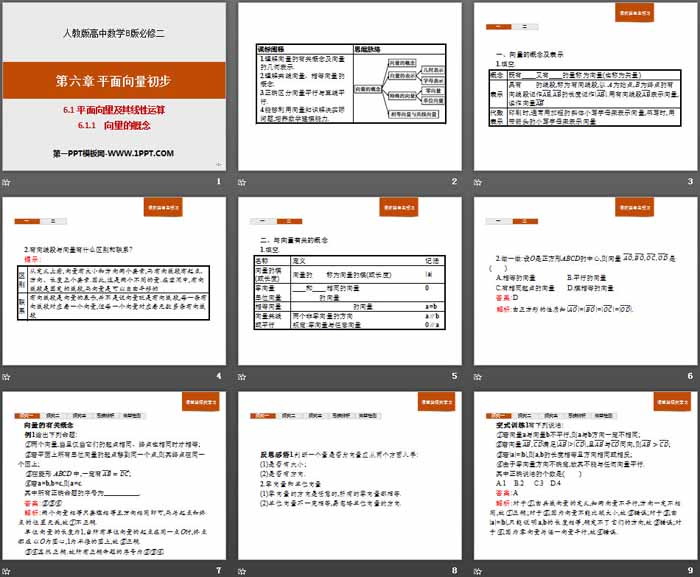The height and width of the screenshot is (577, 700).
Task: Open slide 9 with the variant exercise
Action: [585, 476]
